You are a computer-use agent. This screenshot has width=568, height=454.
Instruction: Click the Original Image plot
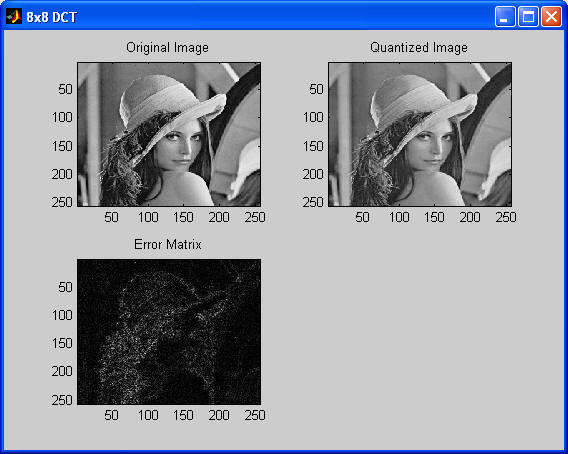point(169,134)
